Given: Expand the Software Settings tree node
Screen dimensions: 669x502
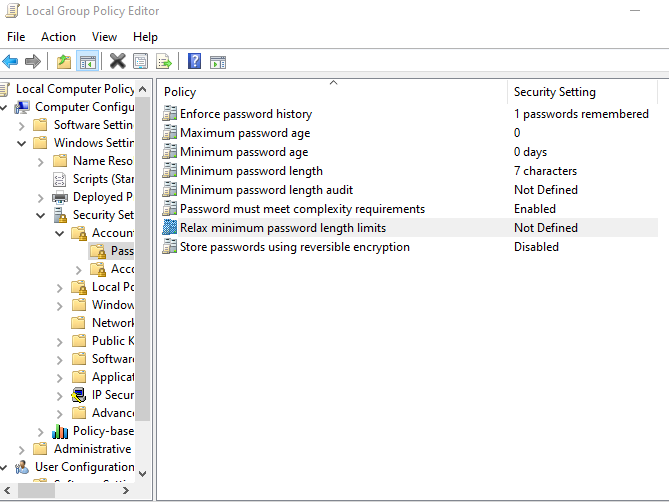Looking at the screenshot, I should pyautogui.click(x=22, y=125).
